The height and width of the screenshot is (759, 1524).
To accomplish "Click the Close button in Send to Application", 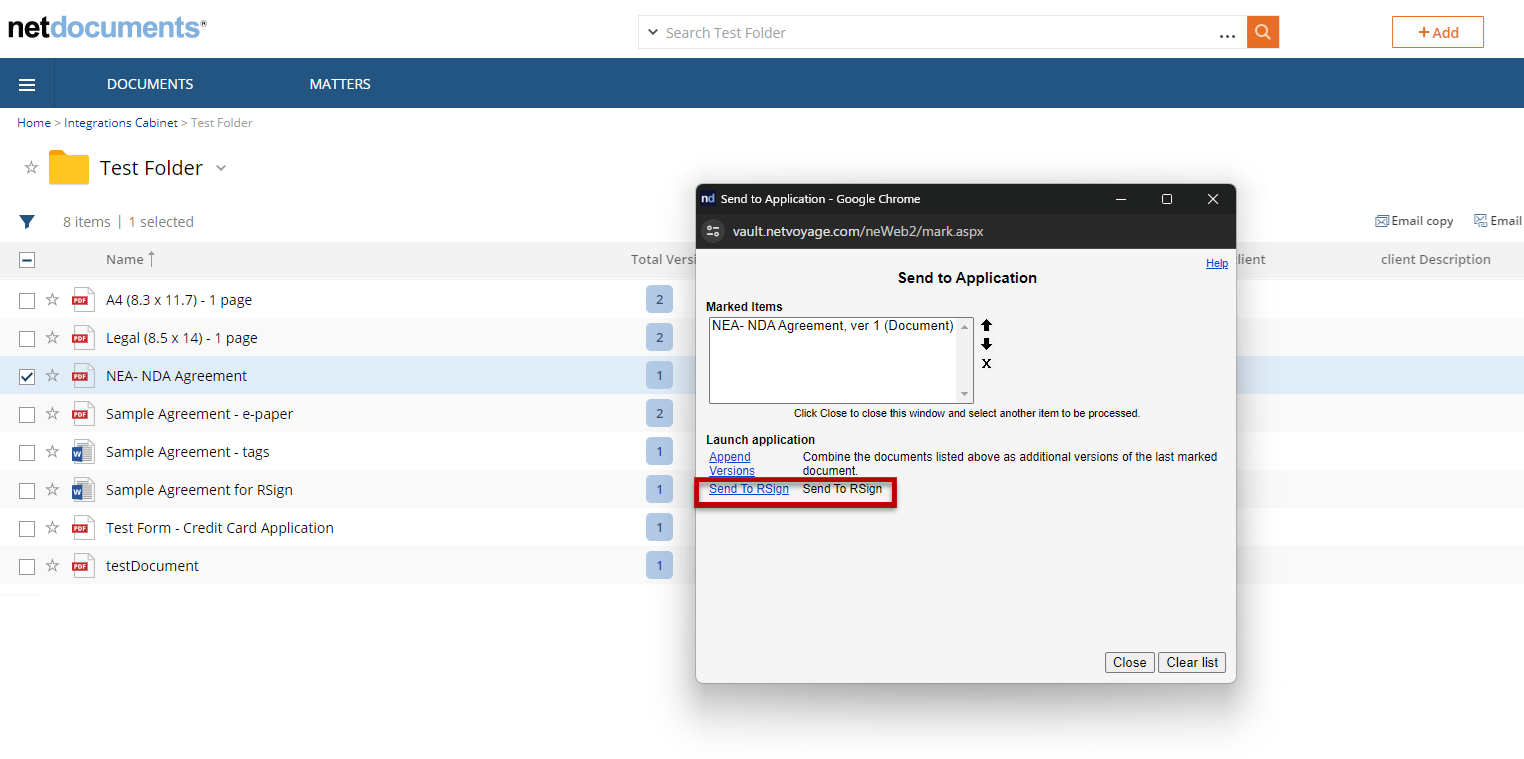I will [1130, 662].
